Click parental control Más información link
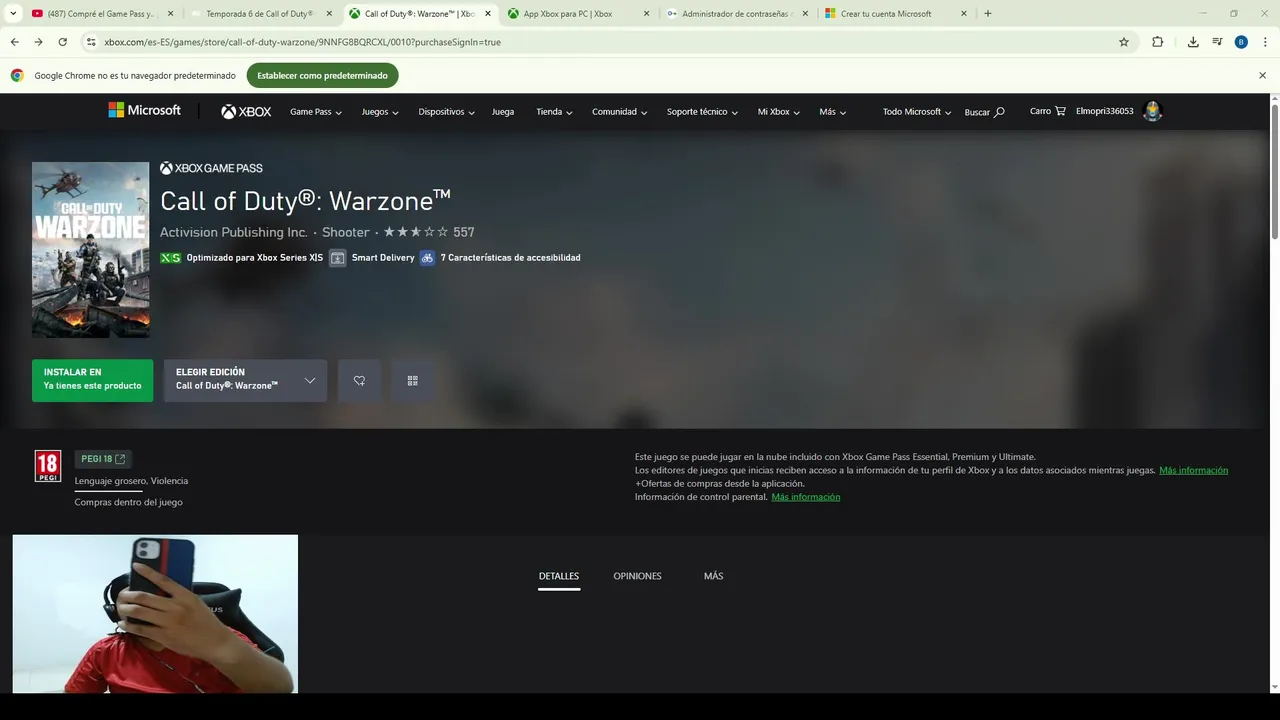1280x720 pixels. (806, 497)
